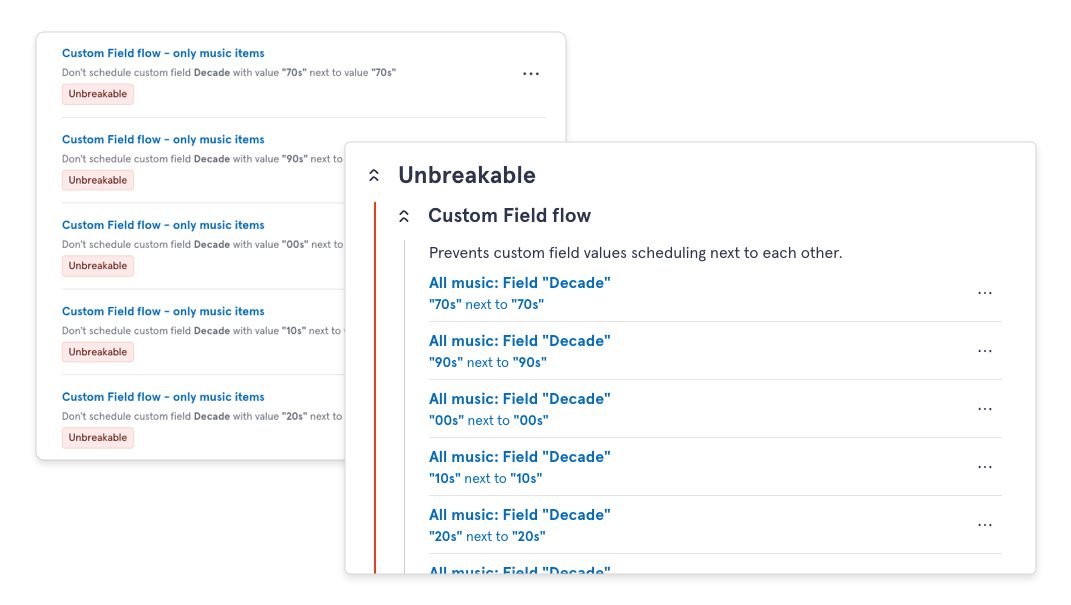
Task: Open left-panel Custom Field flow rule for "10s"
Action: (163, 311)
